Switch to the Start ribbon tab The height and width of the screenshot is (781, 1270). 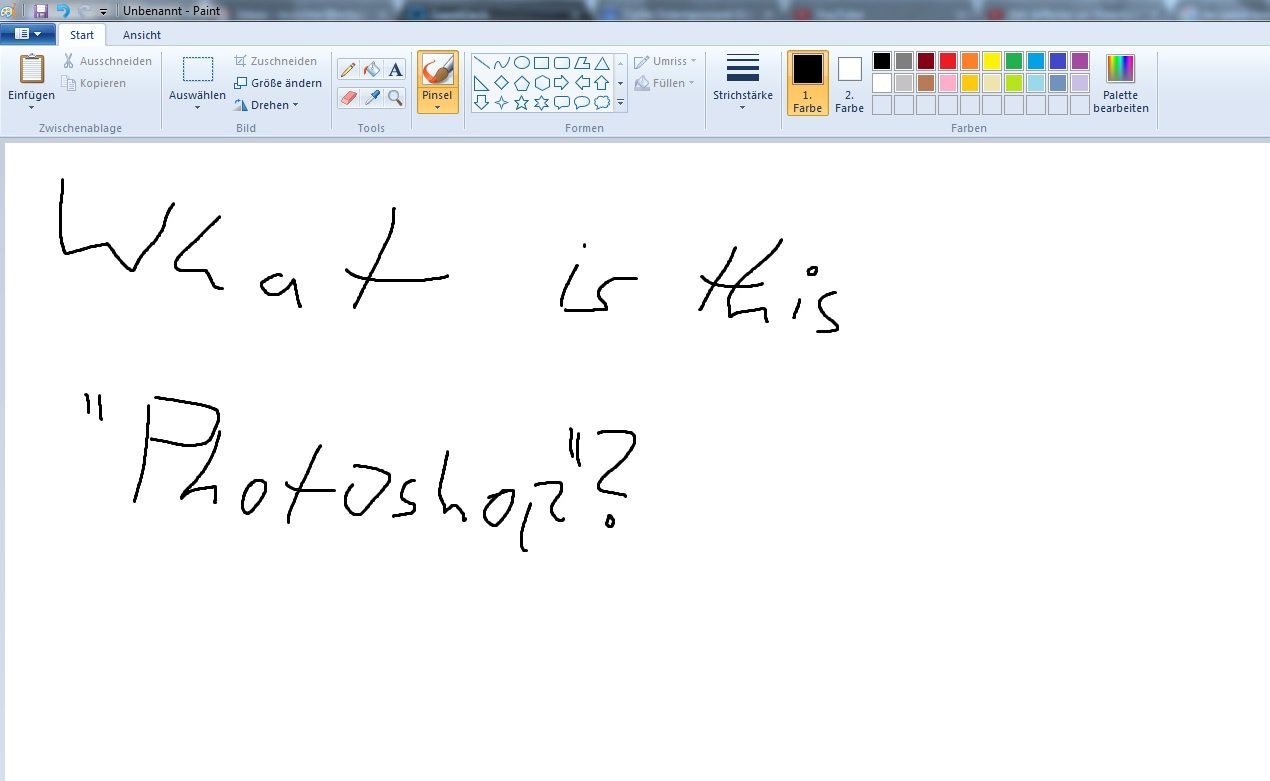click(82, 35)
